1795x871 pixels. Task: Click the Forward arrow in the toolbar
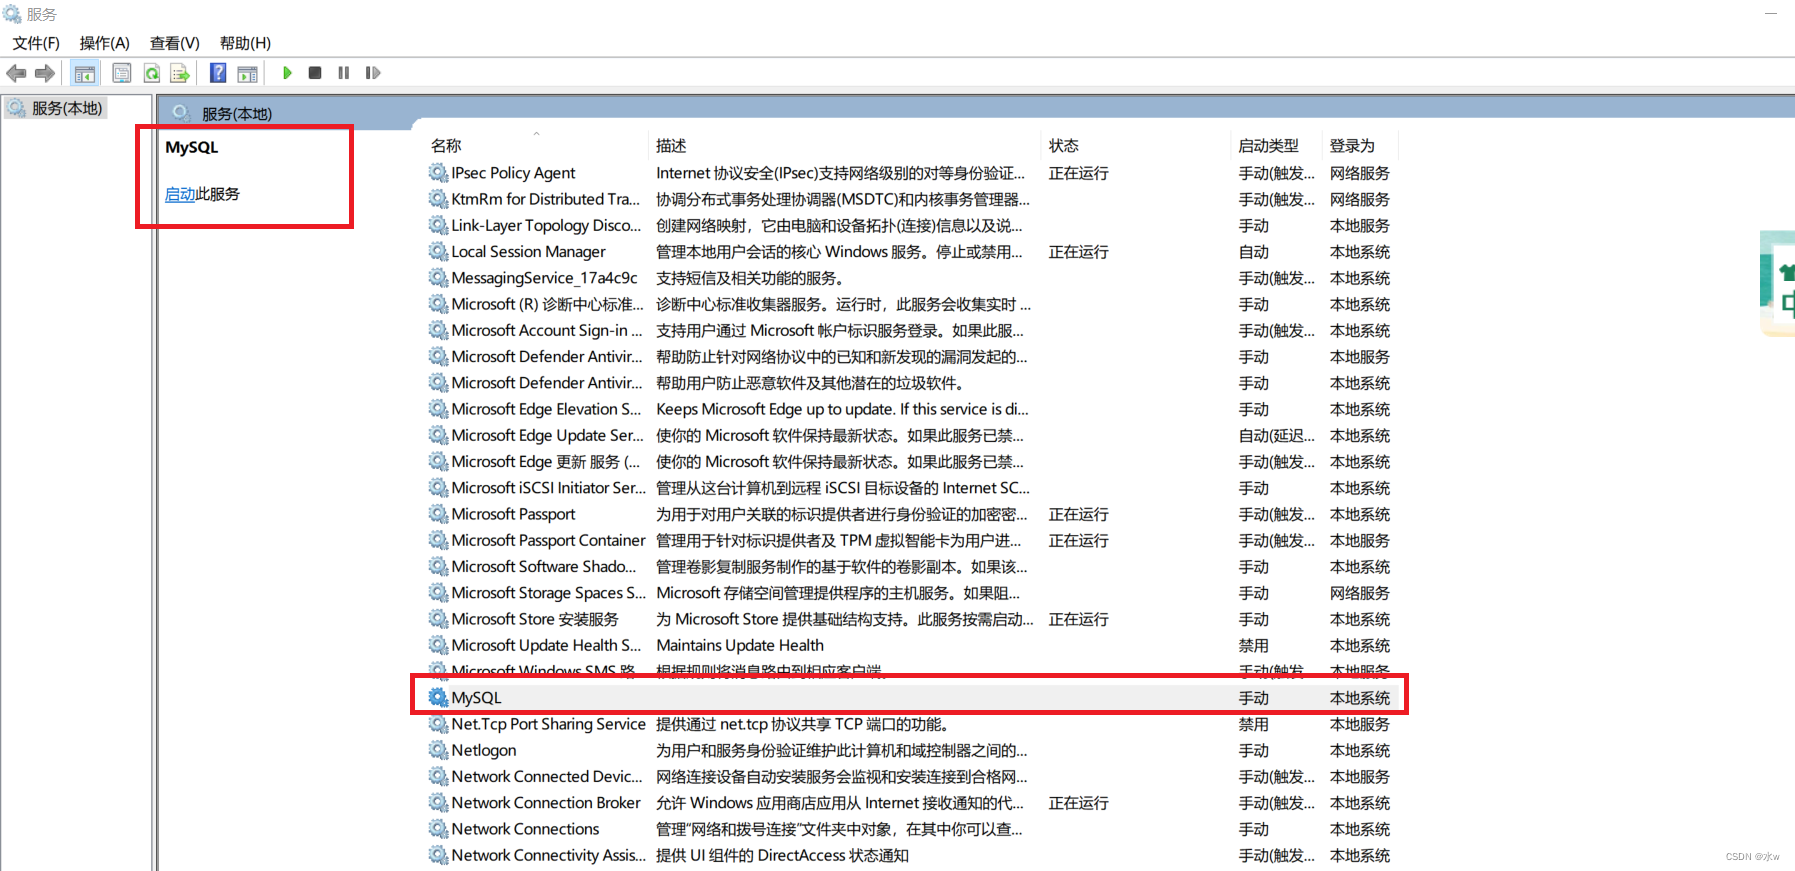tap(45, 73)
